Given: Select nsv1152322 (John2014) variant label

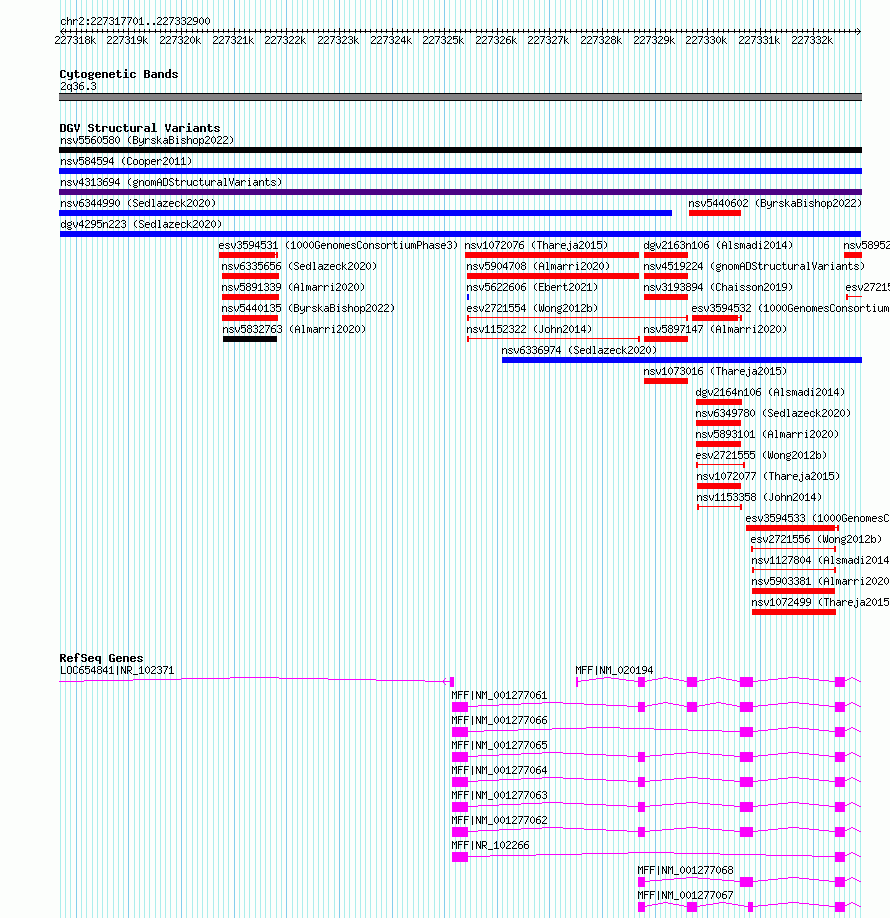Looking at the screenshot, I should [x=529, y=330].
